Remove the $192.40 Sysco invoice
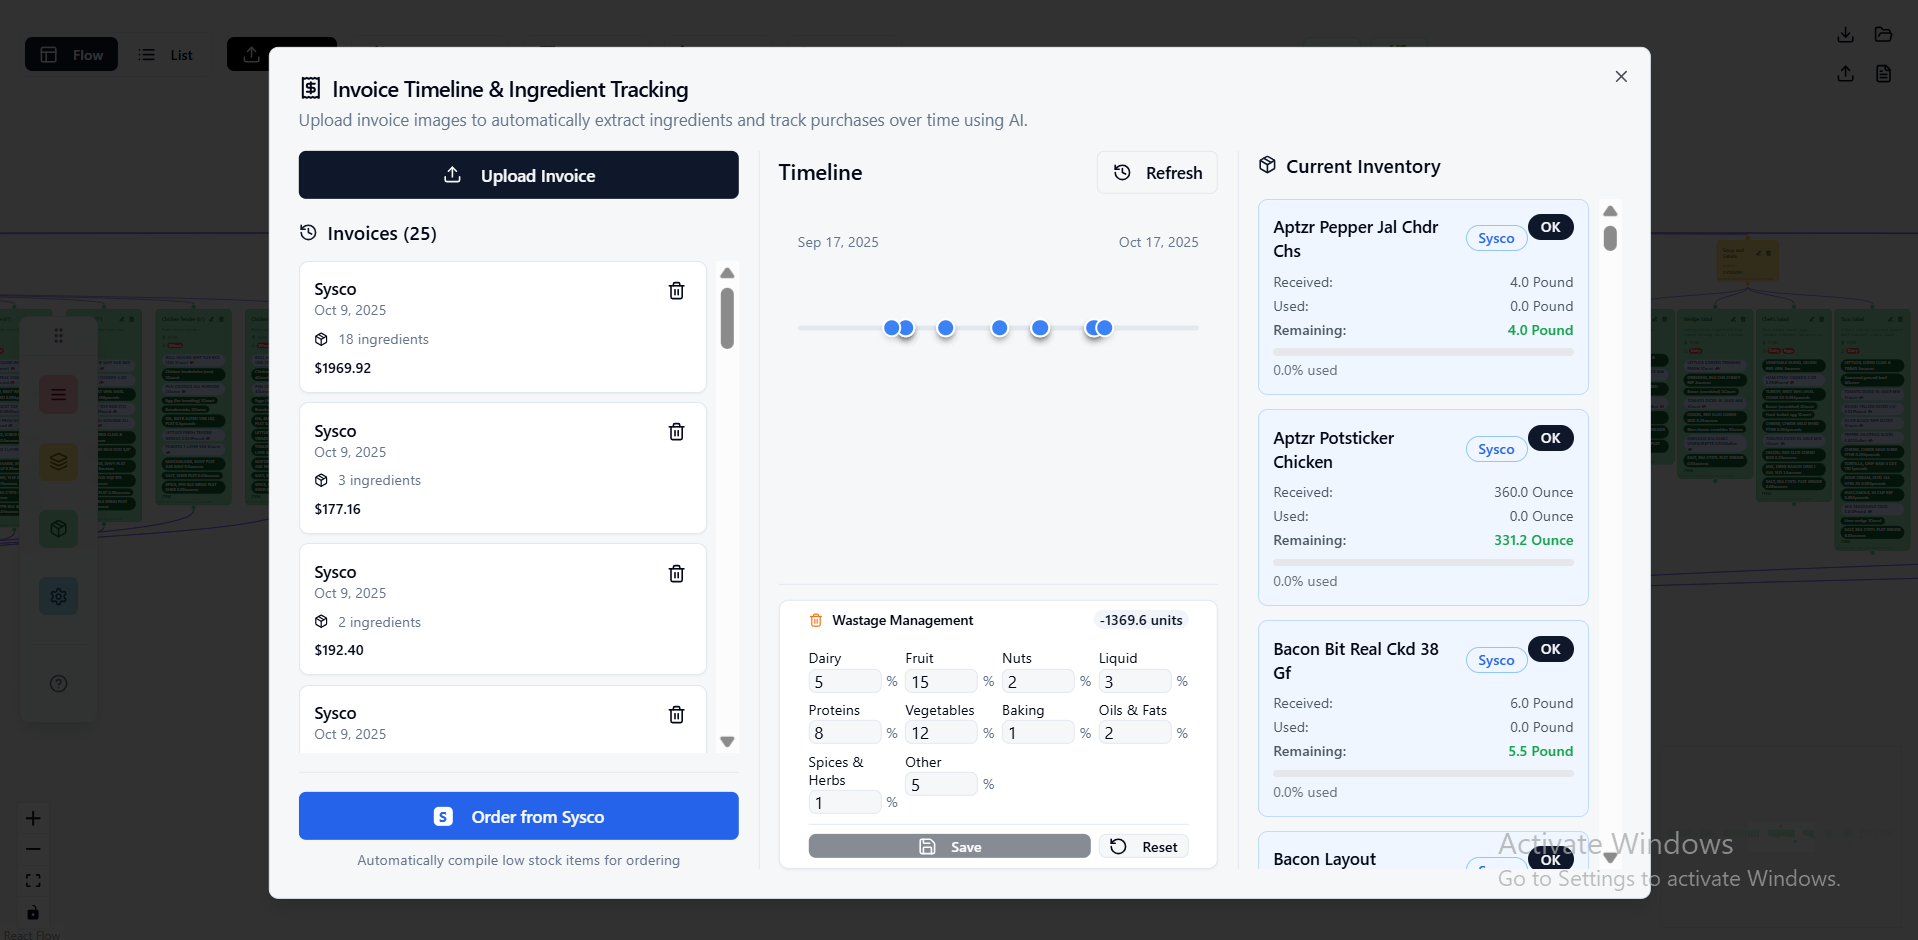This screenshot has width=1918, height=940. [x=676, y=574]
